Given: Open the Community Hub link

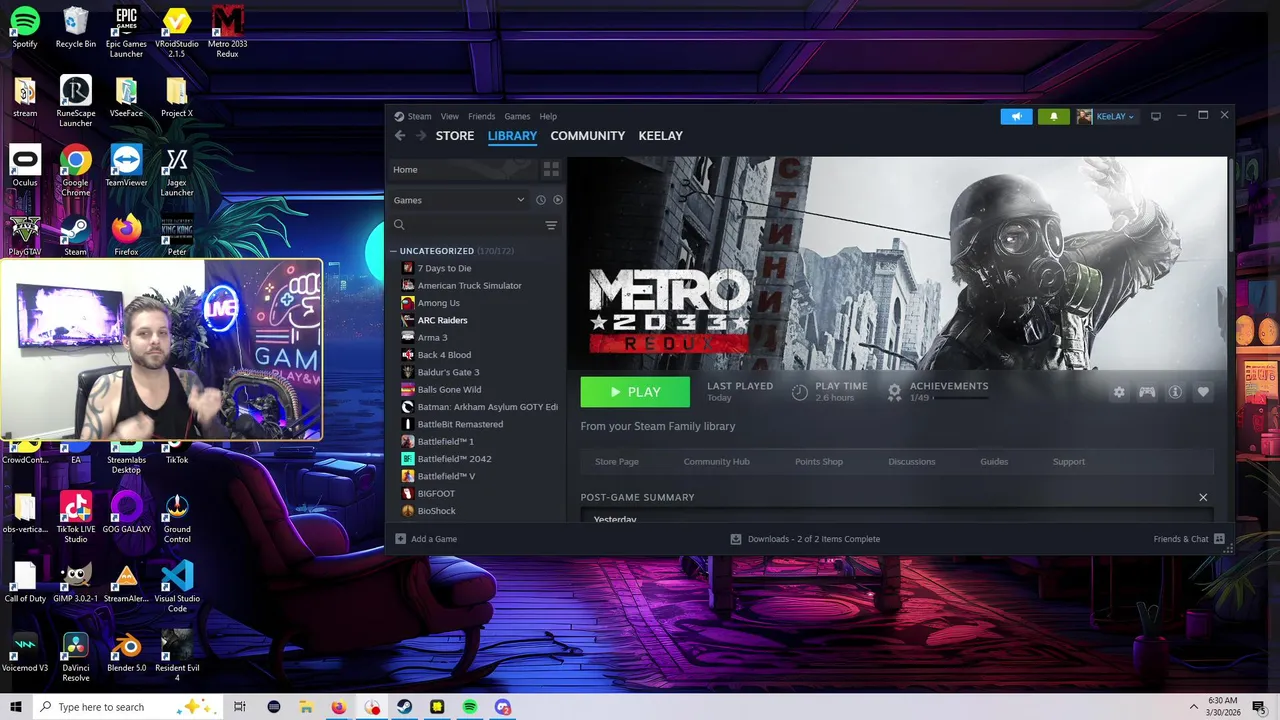Looking at the screenshot, I should click(x=716, y=462).
